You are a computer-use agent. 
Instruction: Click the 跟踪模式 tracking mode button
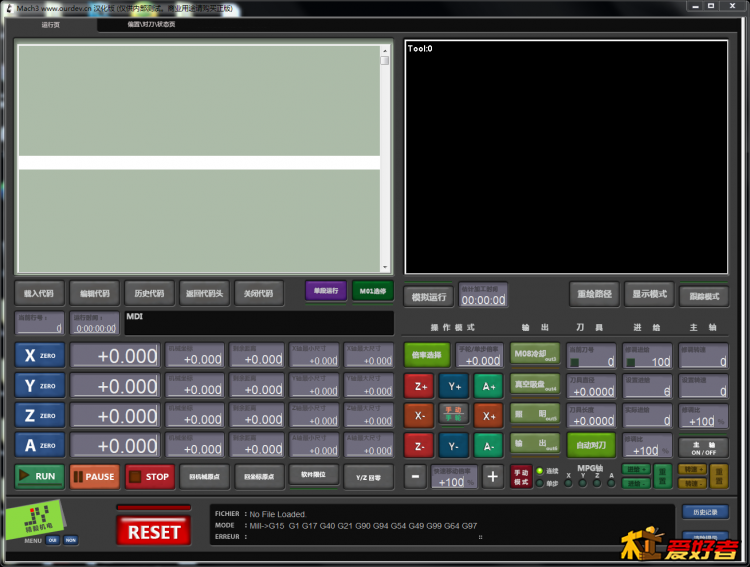tap(705, 296)
